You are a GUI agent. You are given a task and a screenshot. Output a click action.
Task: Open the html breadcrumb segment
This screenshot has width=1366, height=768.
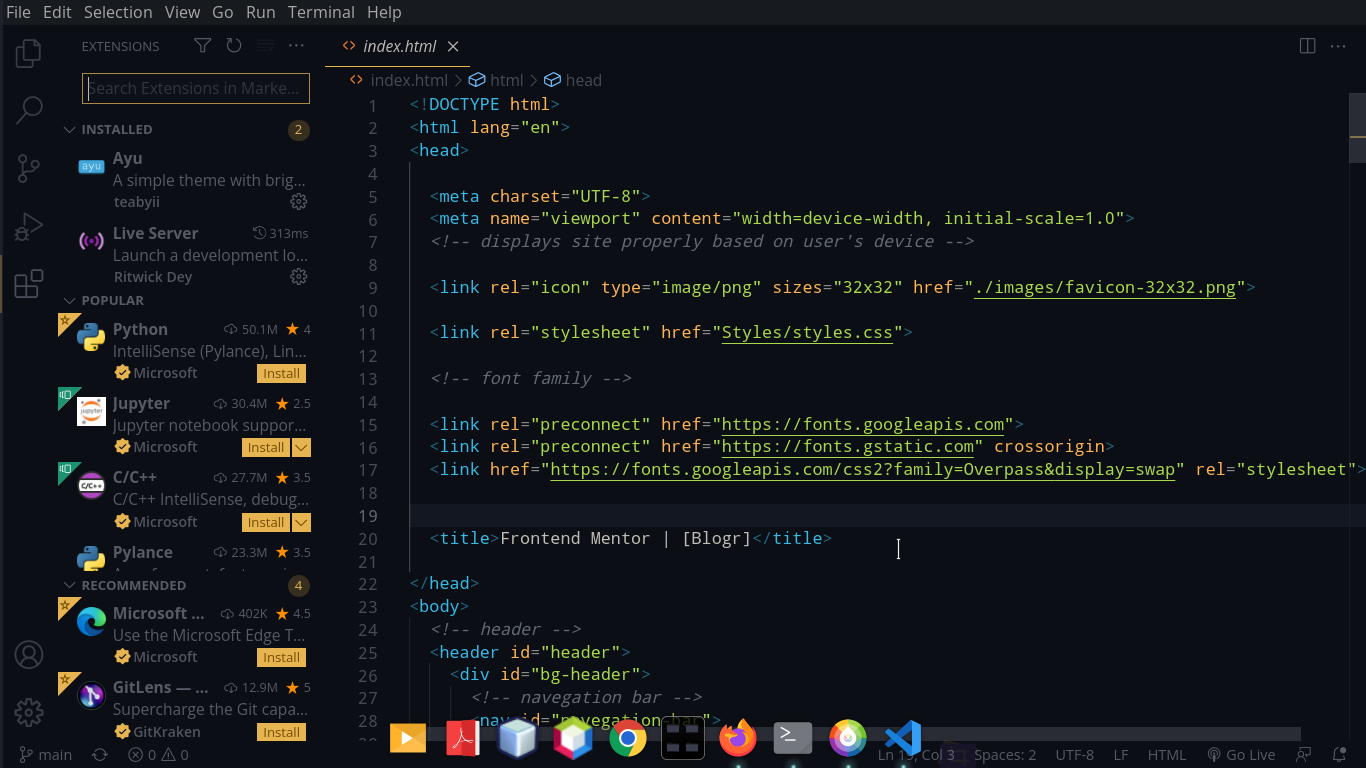(496, 80)
